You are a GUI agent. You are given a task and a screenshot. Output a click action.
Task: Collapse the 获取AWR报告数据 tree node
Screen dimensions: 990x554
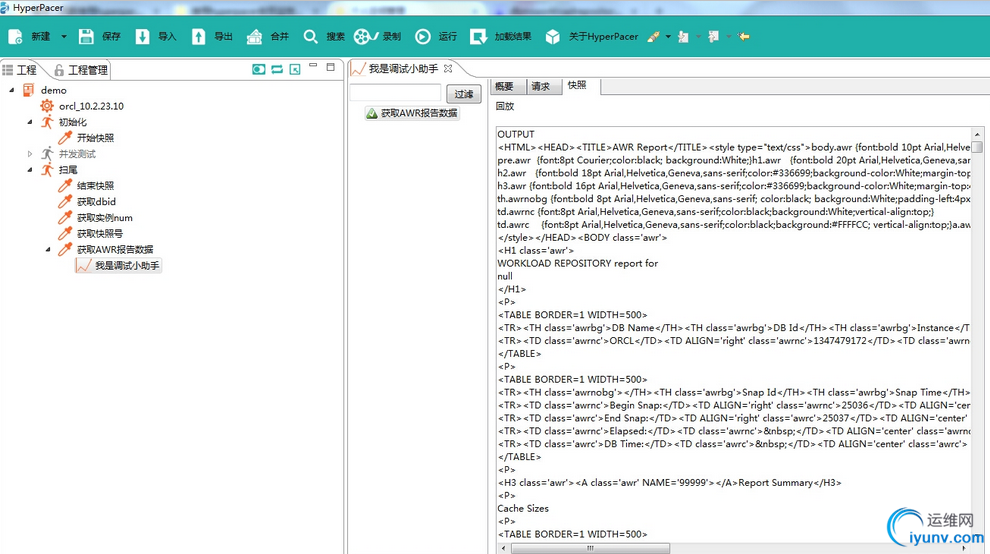click(48, 250)
